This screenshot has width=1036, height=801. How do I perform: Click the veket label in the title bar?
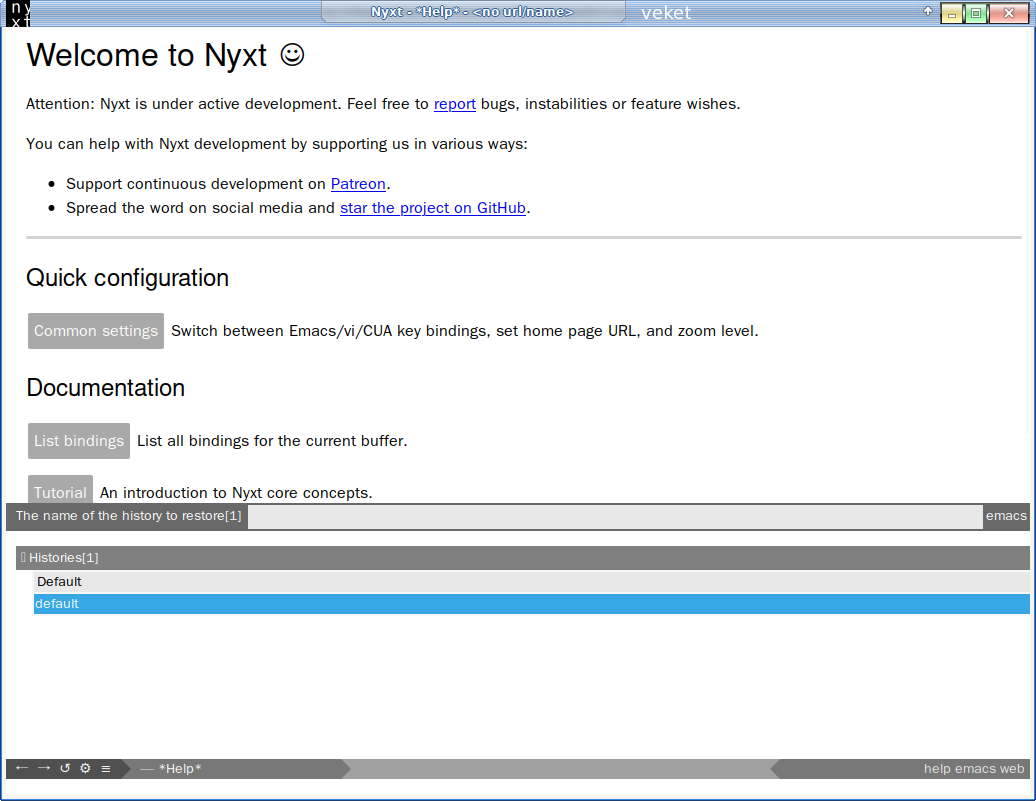point(666,13)
